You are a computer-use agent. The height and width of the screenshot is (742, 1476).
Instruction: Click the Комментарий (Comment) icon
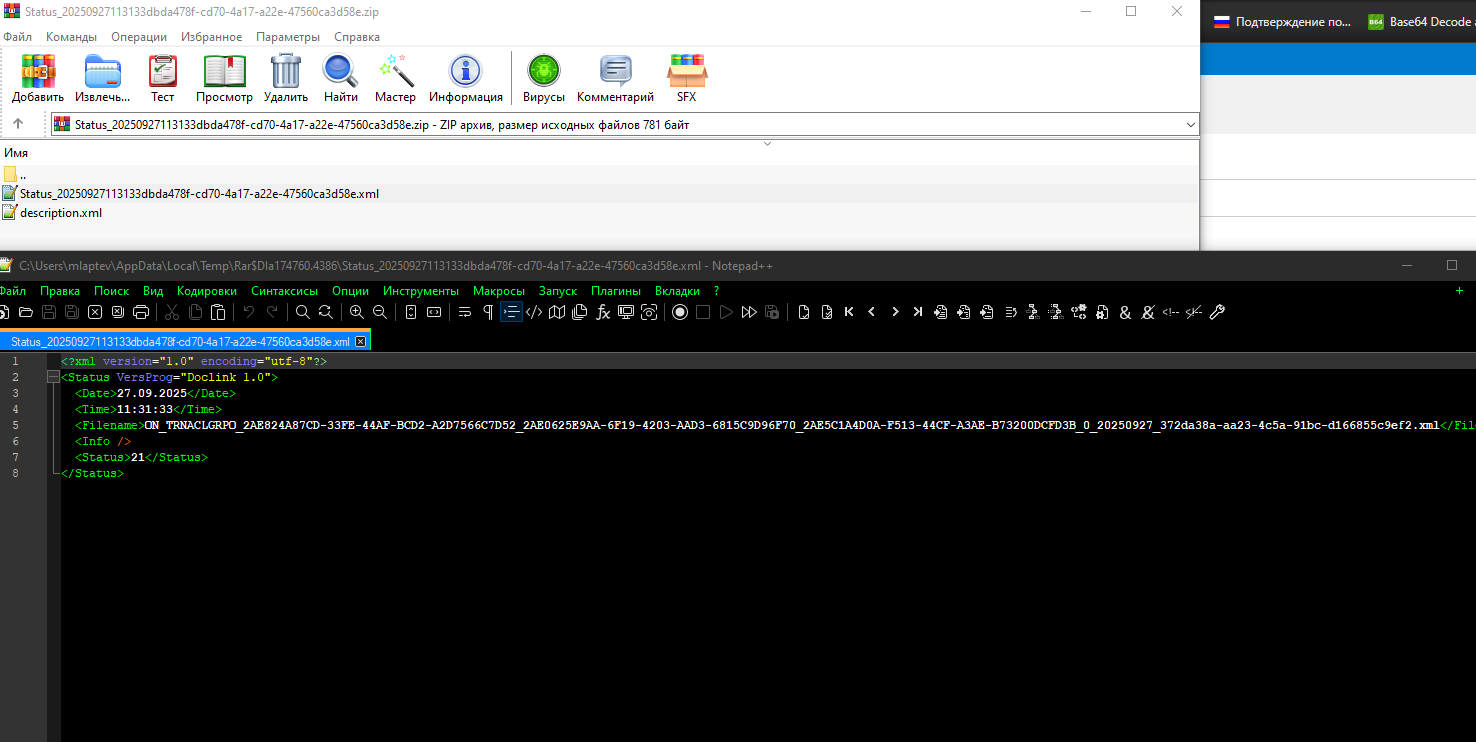pyautogui.click(x=615, y=78)
